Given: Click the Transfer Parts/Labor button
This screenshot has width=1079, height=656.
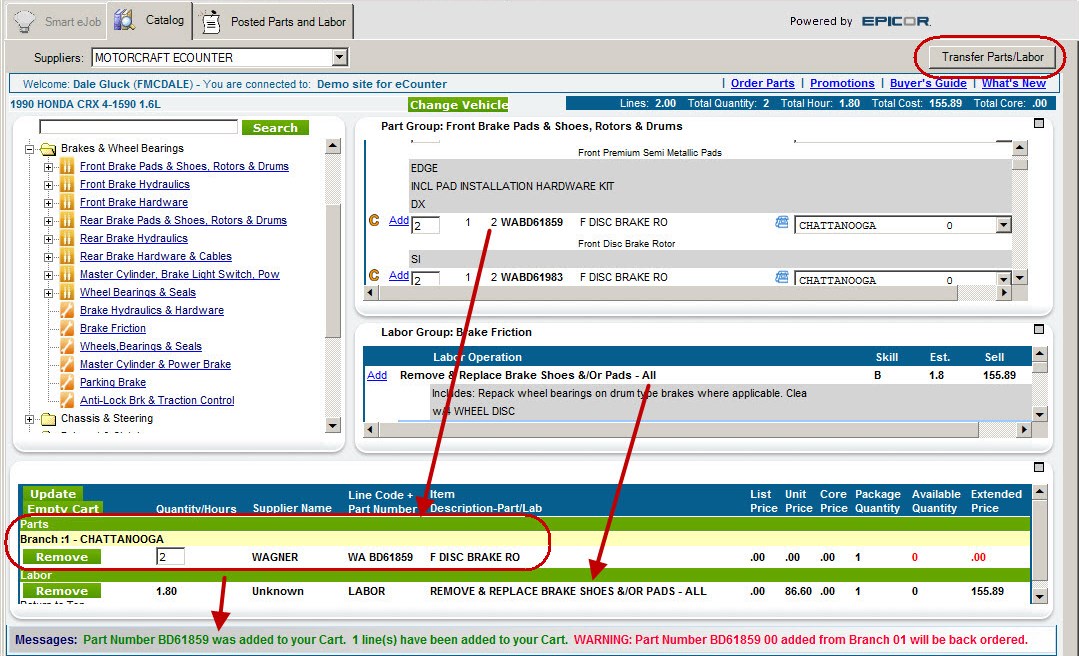Looking at the screenshot, I should [992, 57].
